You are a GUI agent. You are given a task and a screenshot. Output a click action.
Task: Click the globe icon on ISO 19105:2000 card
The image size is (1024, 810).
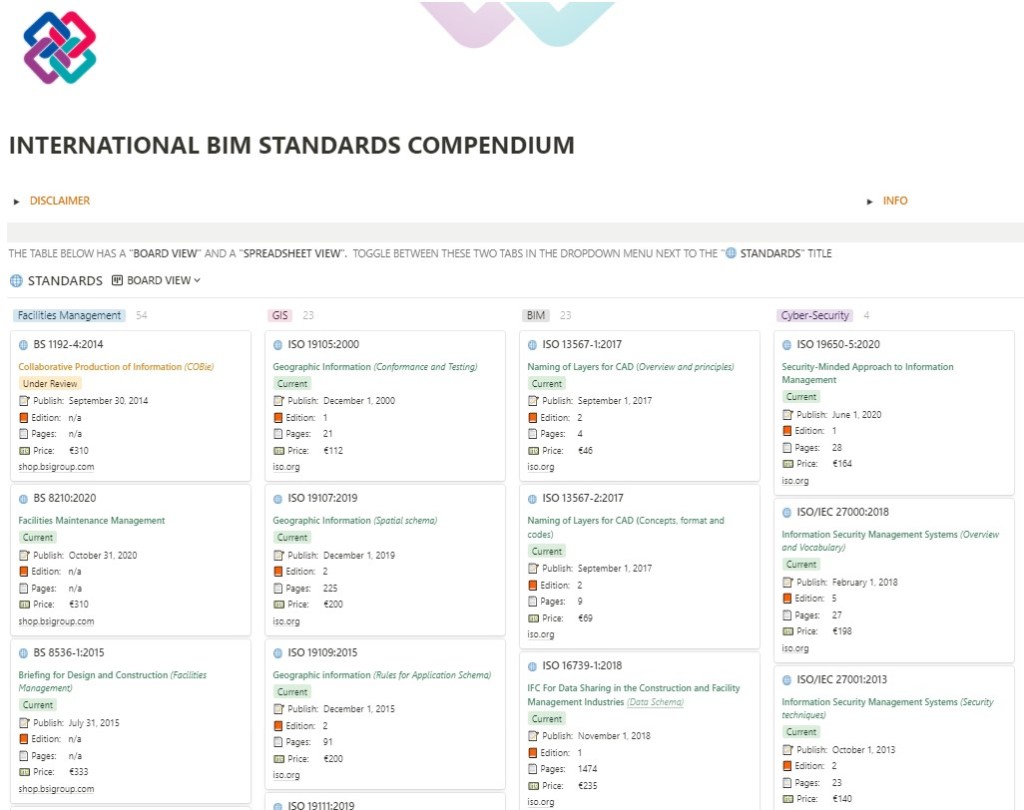tap(279, 345)
